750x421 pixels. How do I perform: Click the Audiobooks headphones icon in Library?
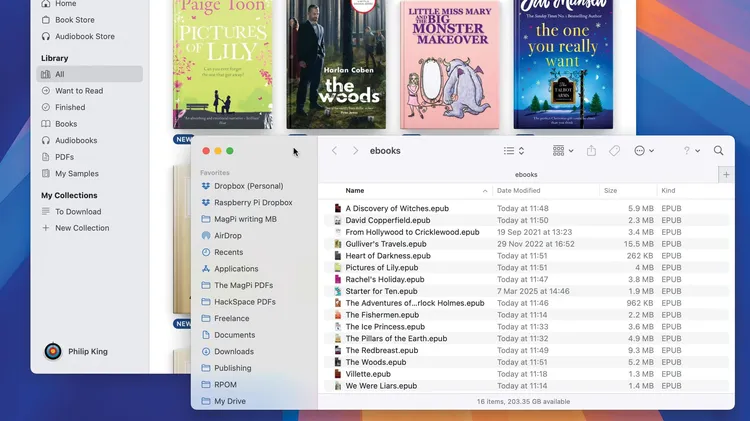[x=45, y=140]
